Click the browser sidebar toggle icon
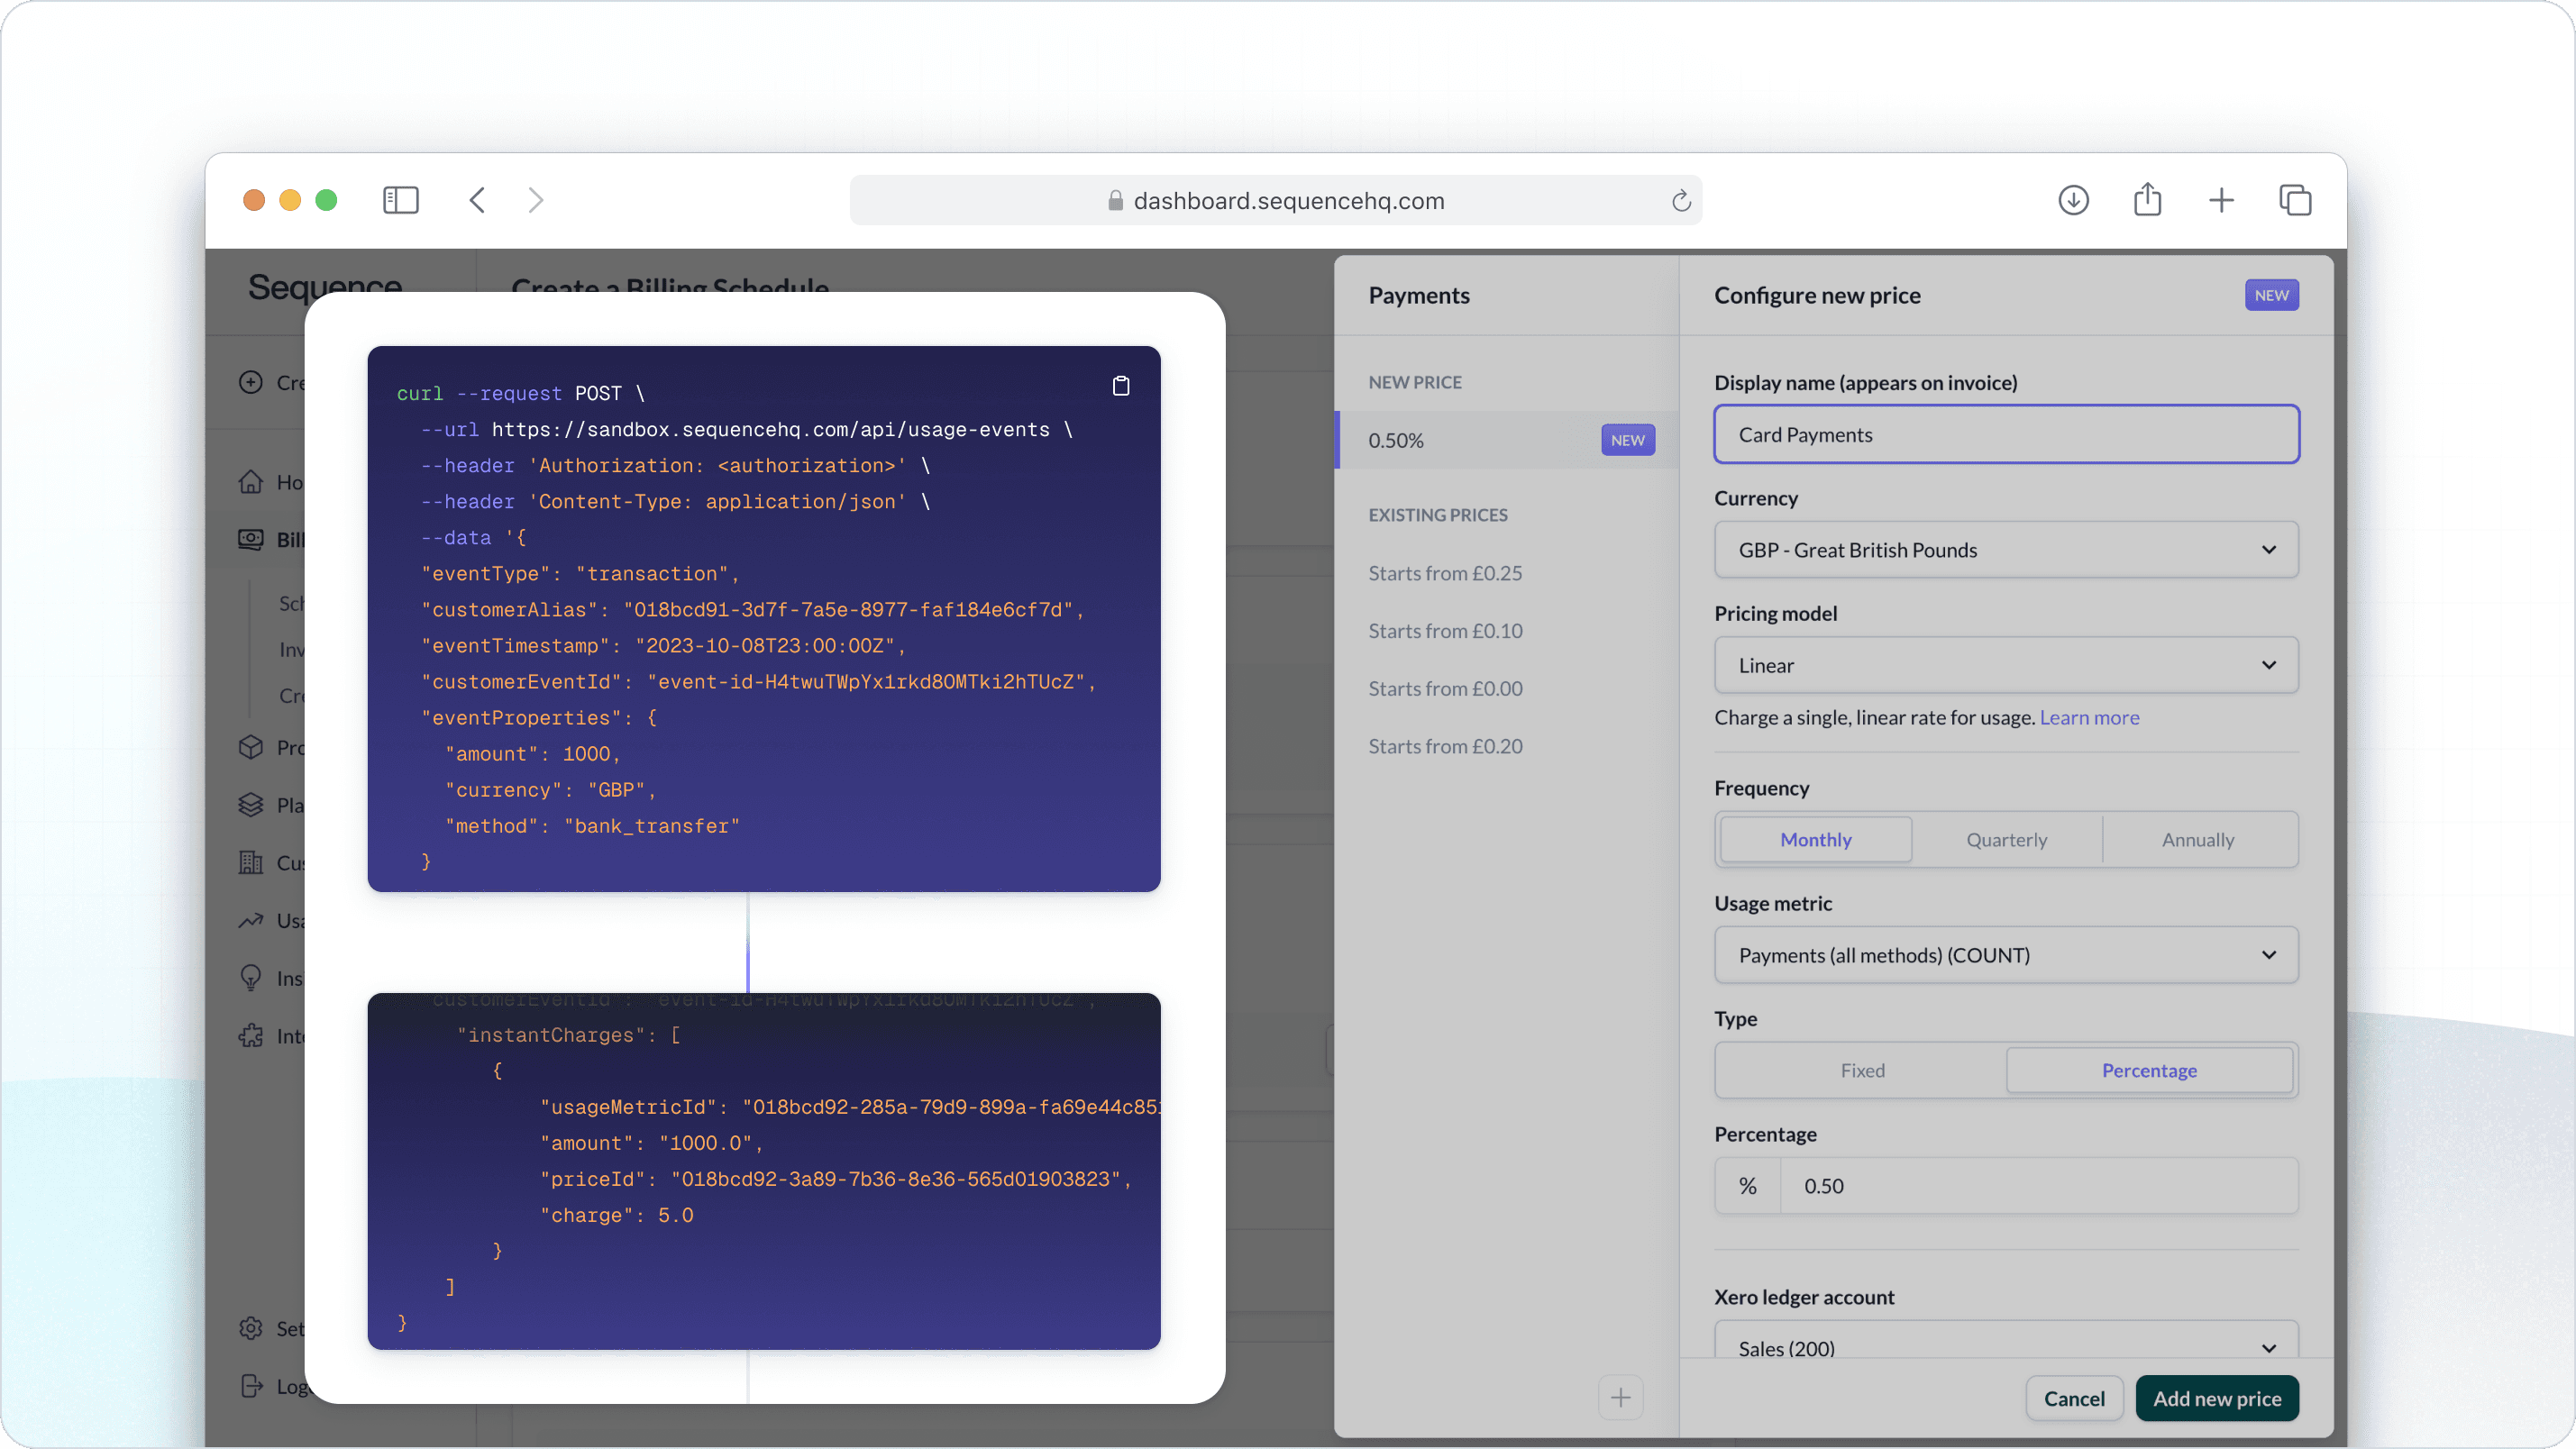 pyautogui.click(x=400, y=200)
